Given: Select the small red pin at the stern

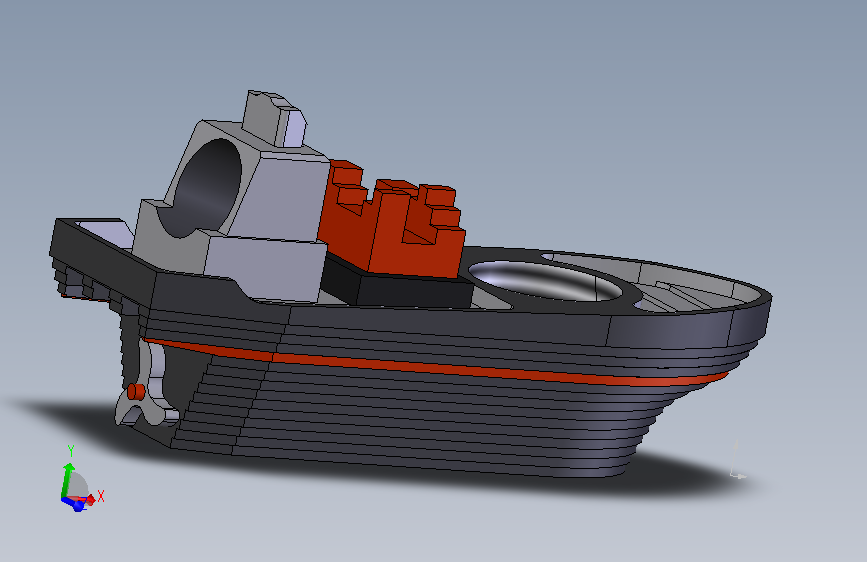Looking at the screenshot, I should click(136, 392).
